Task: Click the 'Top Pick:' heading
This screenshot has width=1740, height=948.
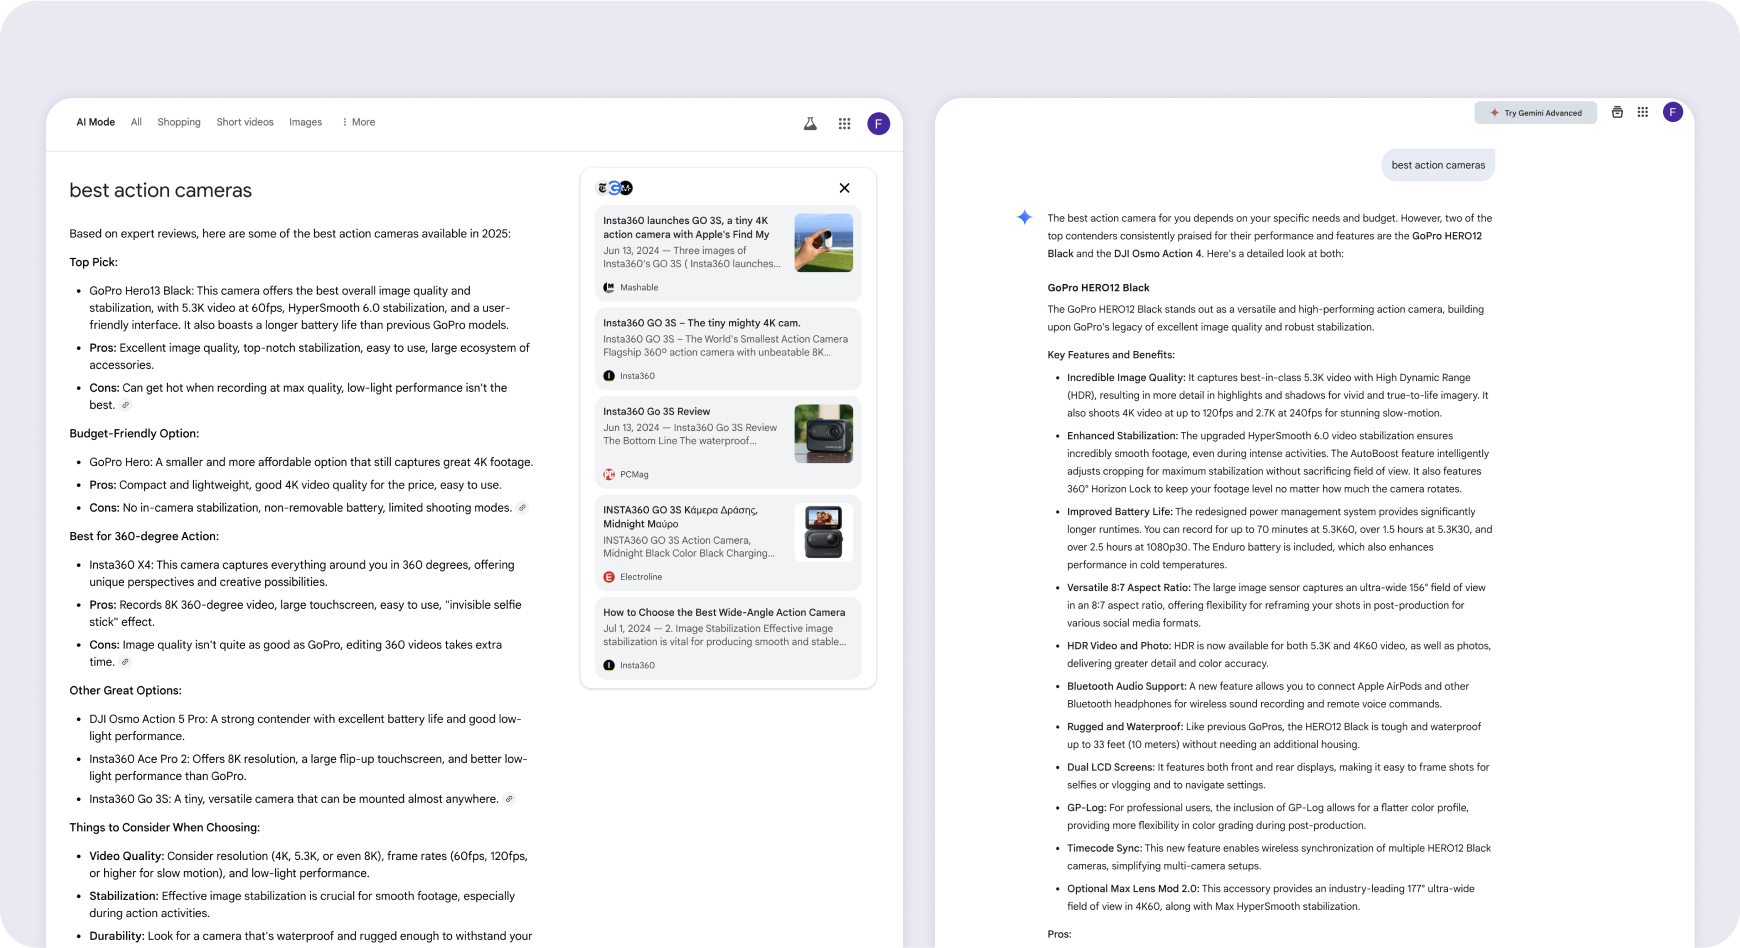Action: coord(94,262)
